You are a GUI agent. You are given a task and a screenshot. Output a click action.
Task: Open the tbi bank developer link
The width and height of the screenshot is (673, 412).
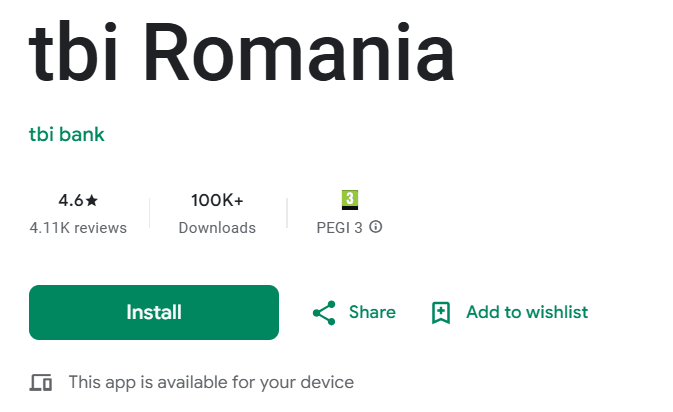point(67,134)
